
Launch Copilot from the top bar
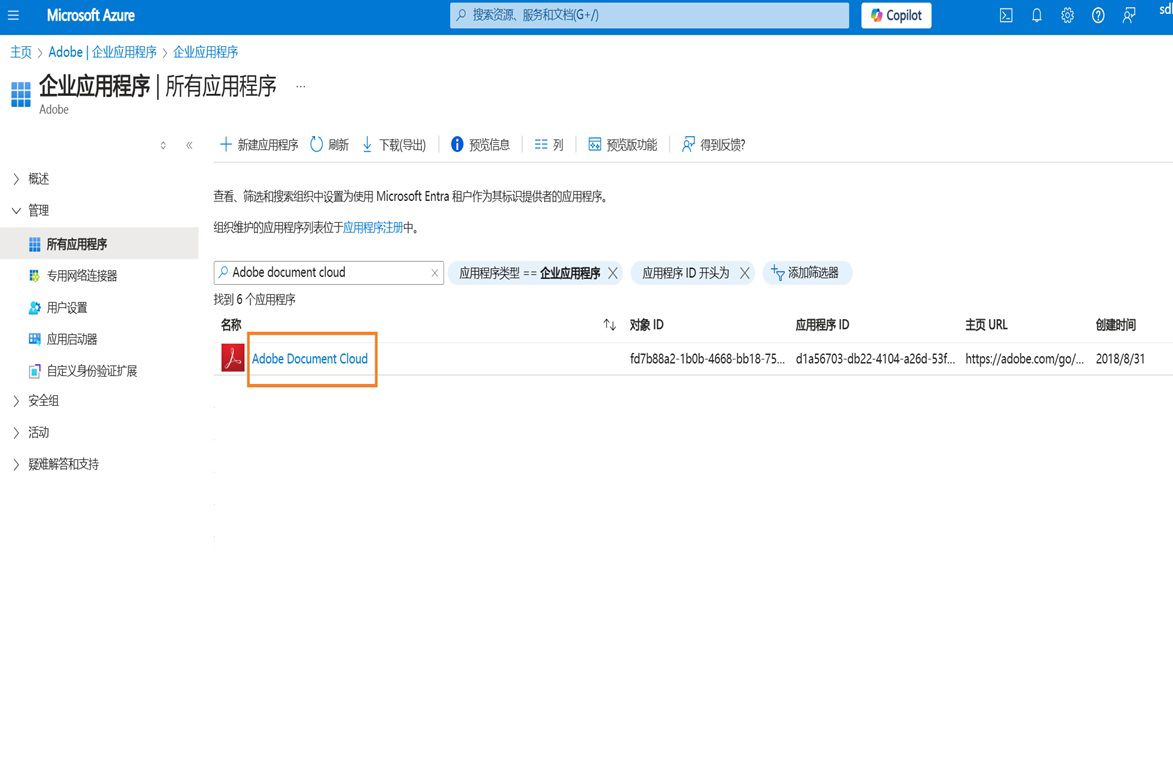coord(895,15)
